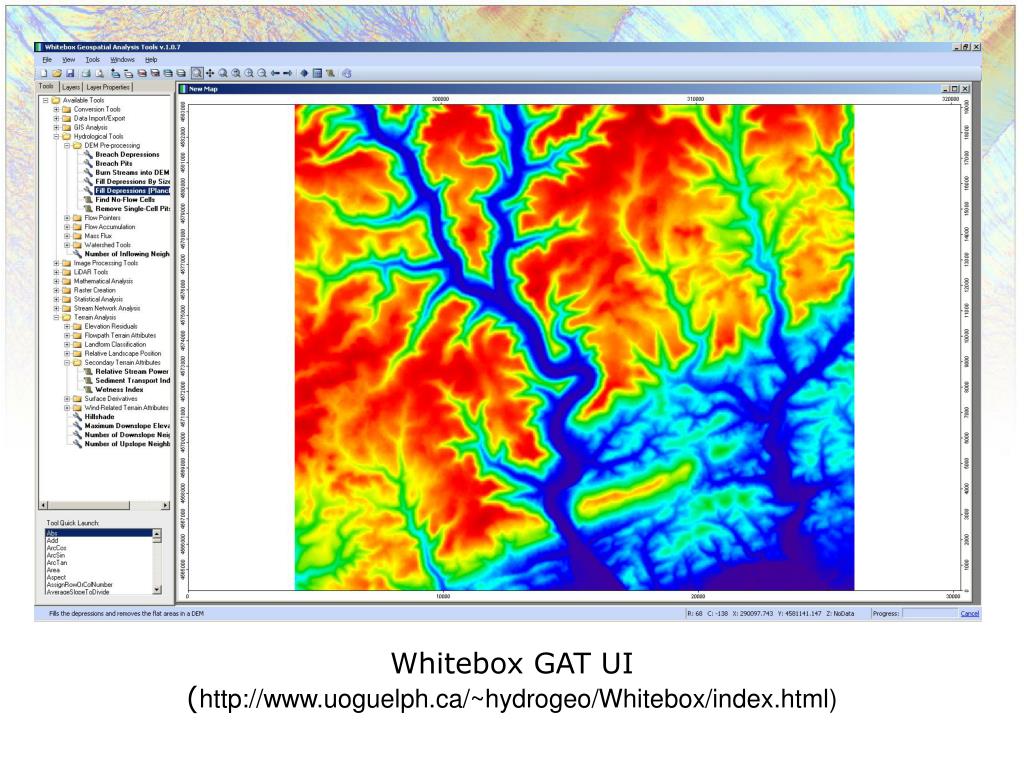The width and height of the screenshot is (1024, 768).
Task: Click the globe help toolbar icon
Action: click(346, 73)
